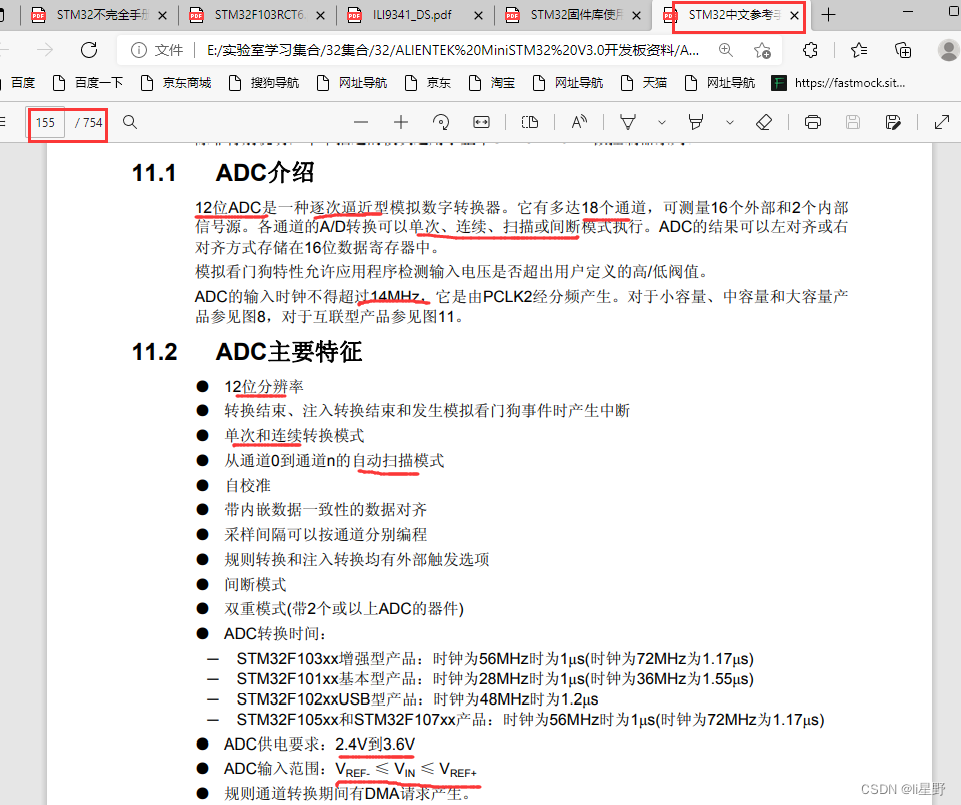
Task: Select the PDF draw pen tool
Action: [628, 123]
